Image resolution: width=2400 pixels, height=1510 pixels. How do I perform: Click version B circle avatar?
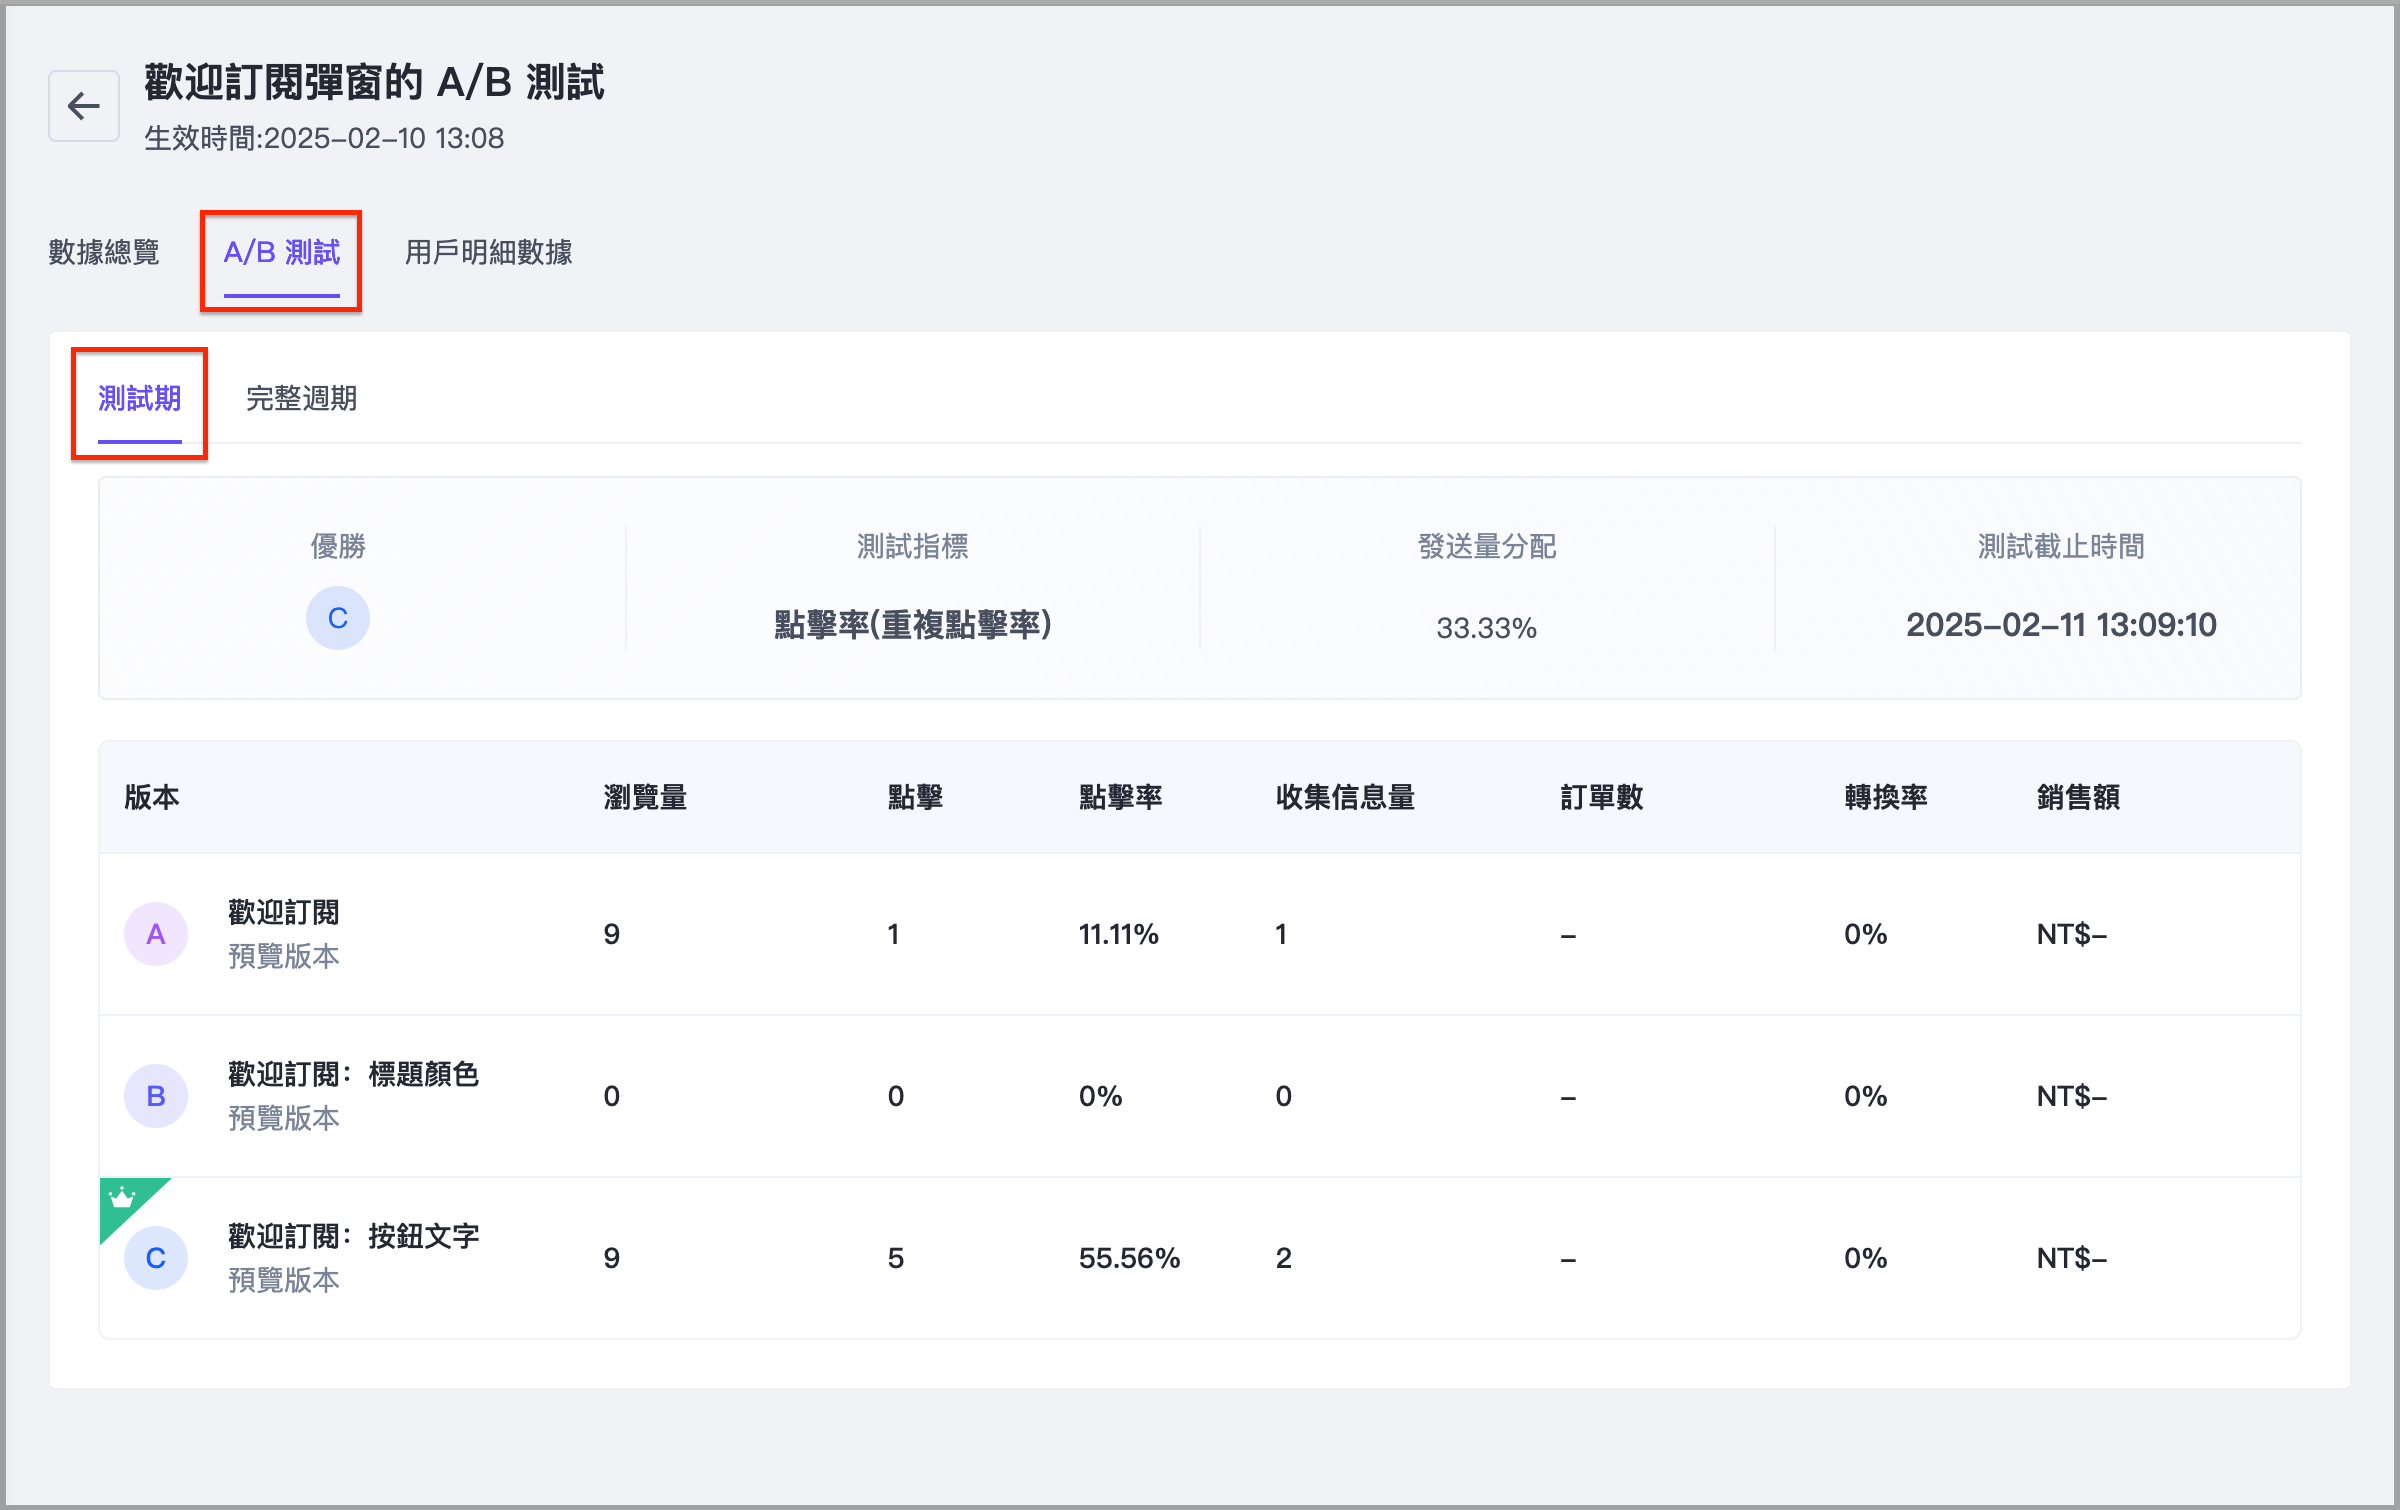click(156, 1096)
